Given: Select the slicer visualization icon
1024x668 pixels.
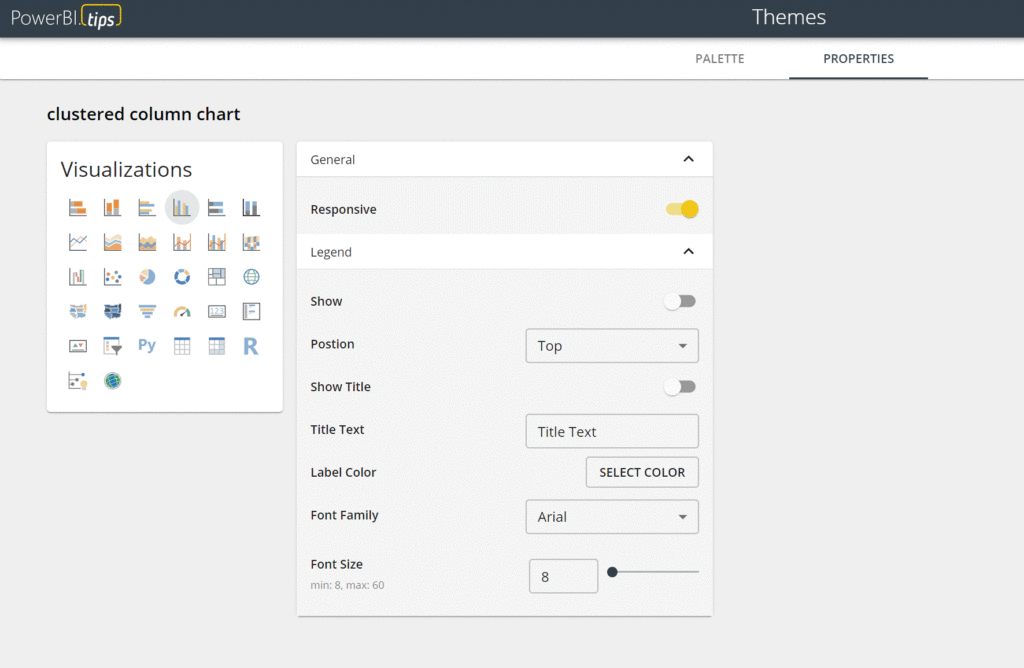Looking at the screenshot, I should coord(112,346).
